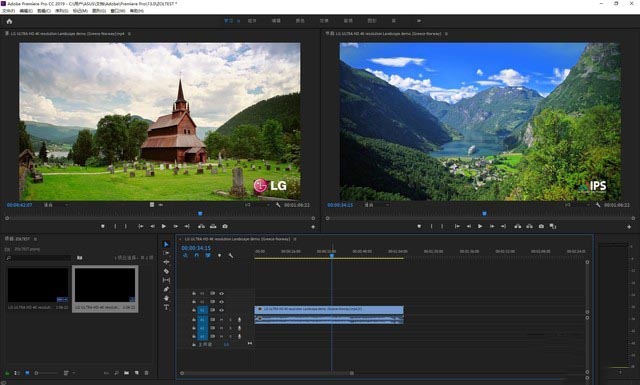Step back one frame in Program monitor
The width and height of the screenshot is (640, 385).
coord(469,226)
